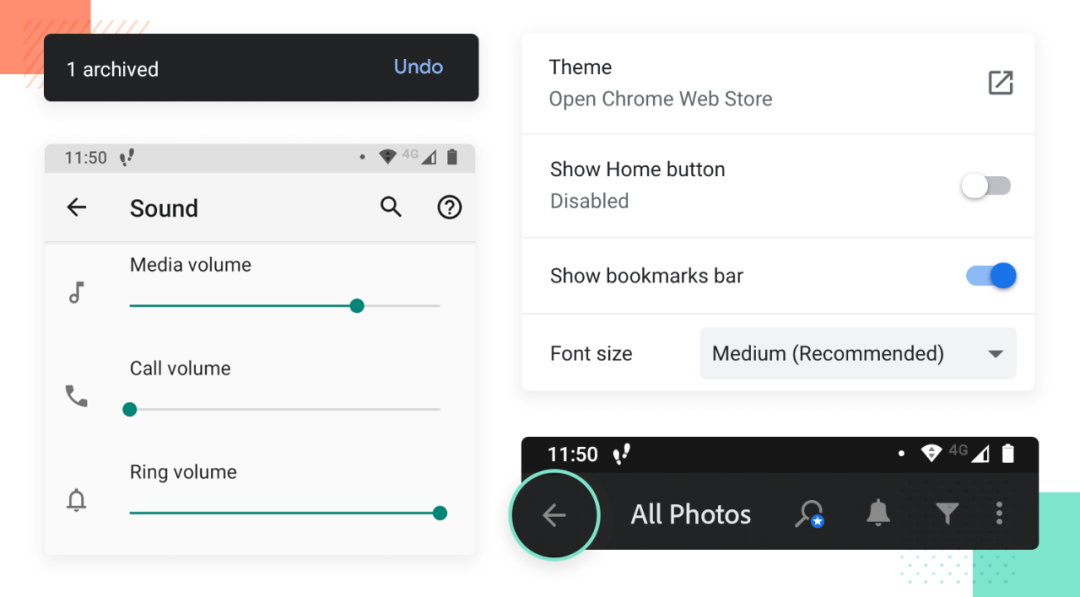
Task: Open the starred search icon in All Photos
Action: tap(808, 514)
